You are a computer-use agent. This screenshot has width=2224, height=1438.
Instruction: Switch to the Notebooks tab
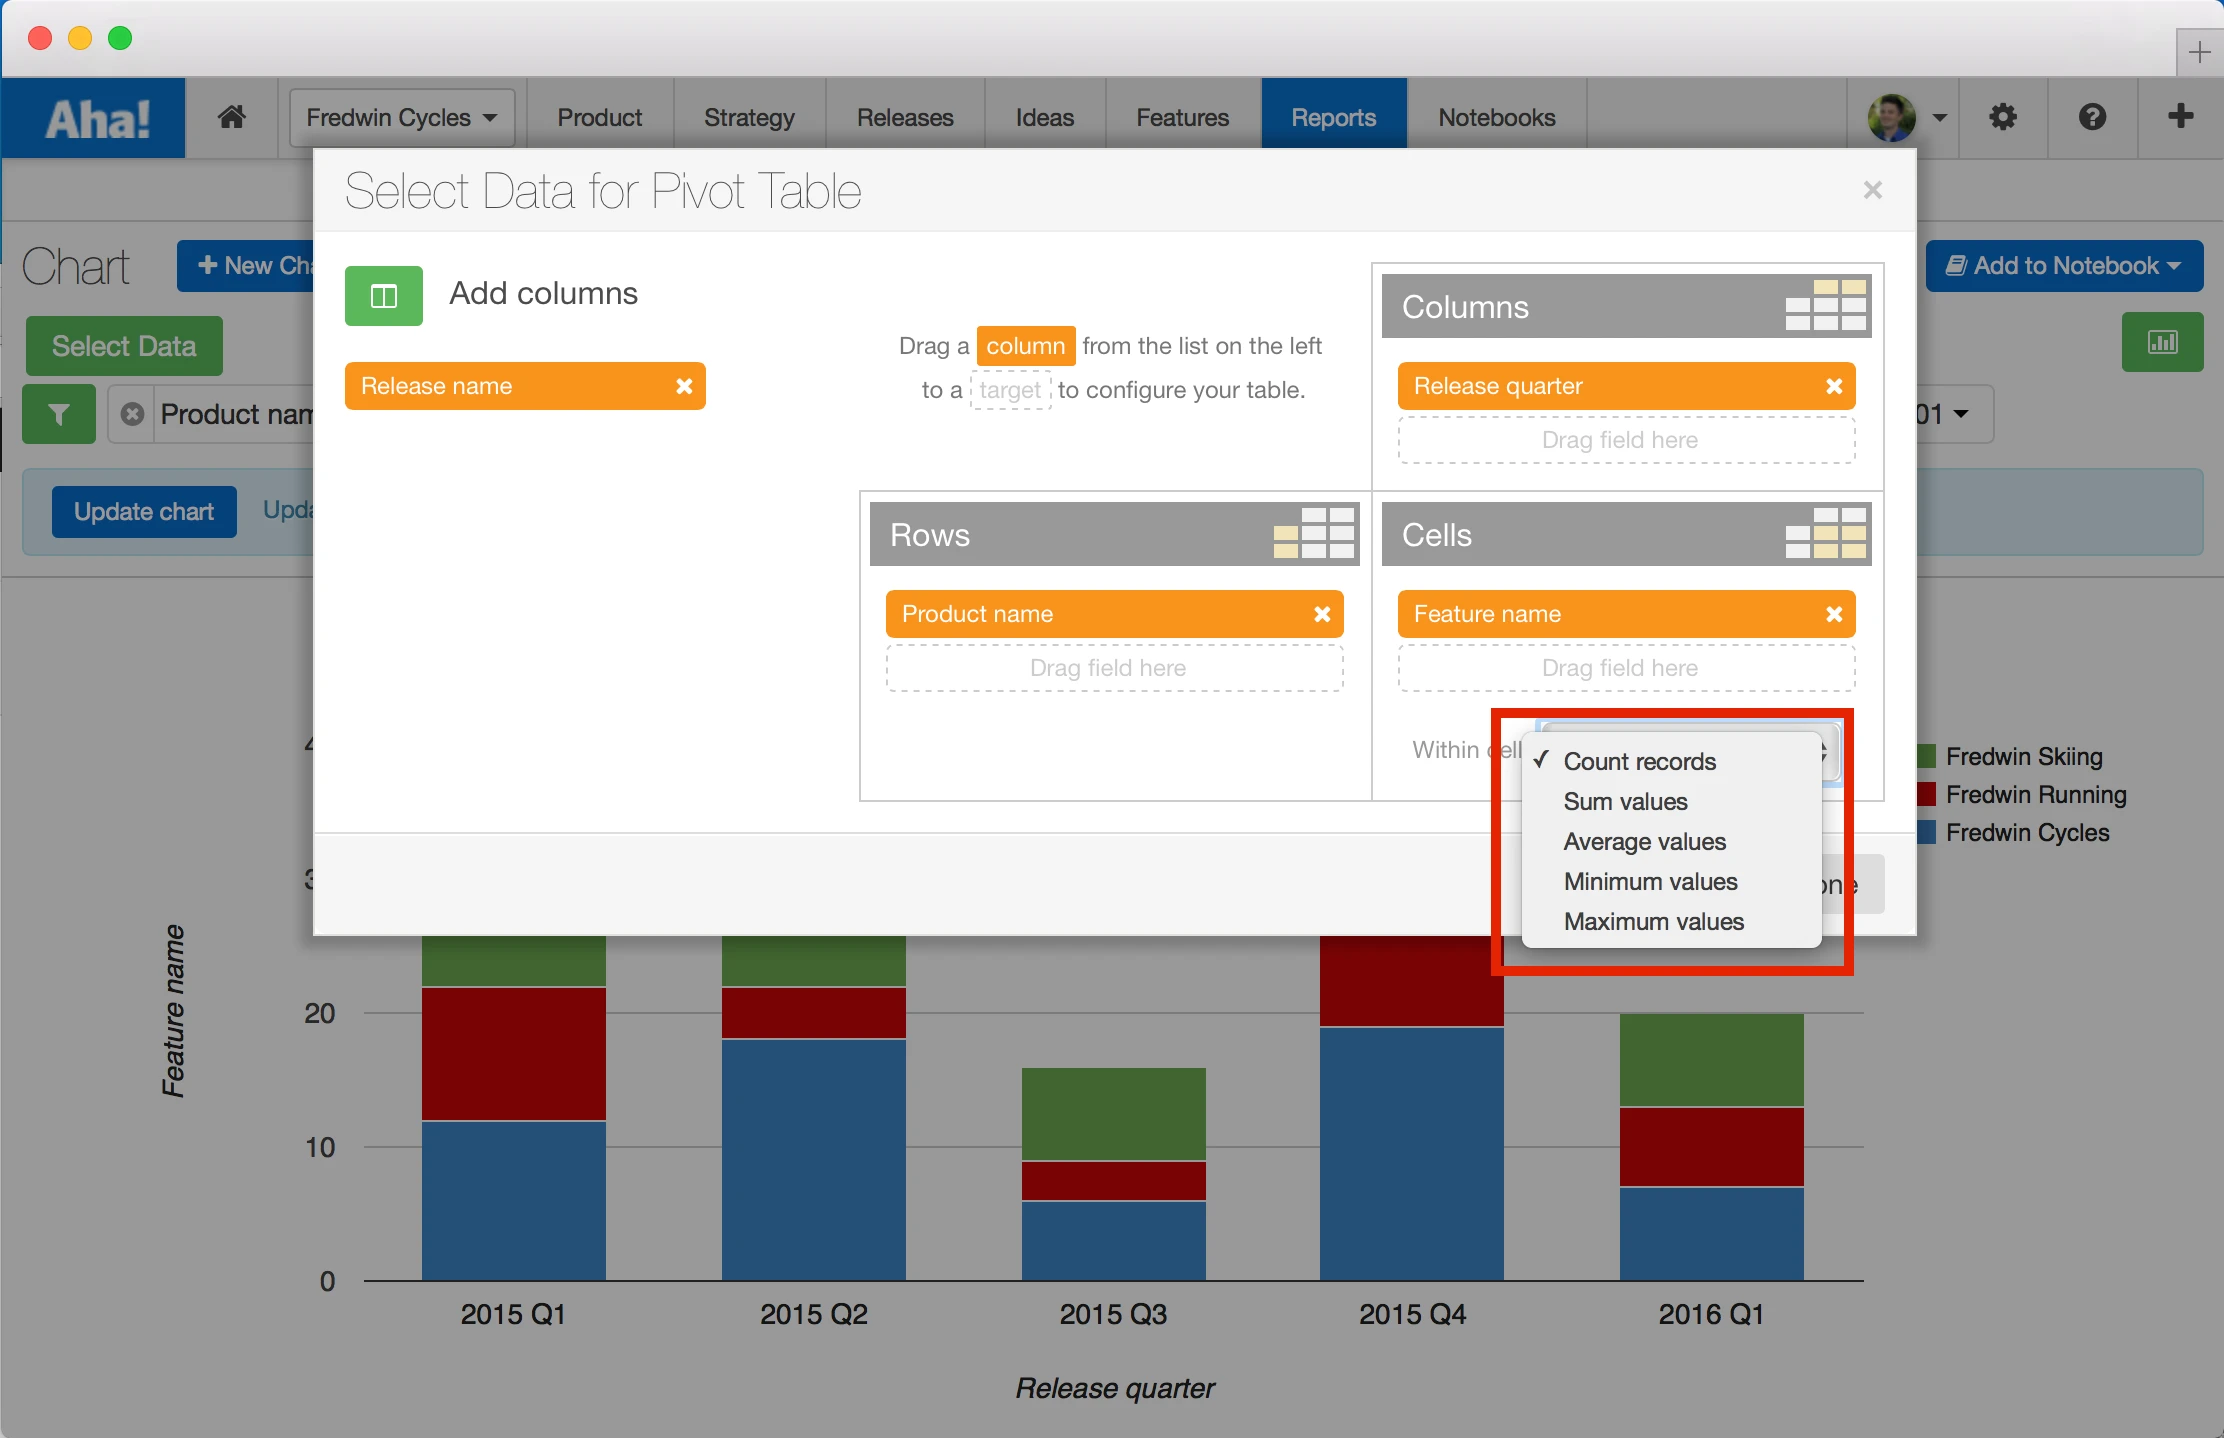[1496, 118]
